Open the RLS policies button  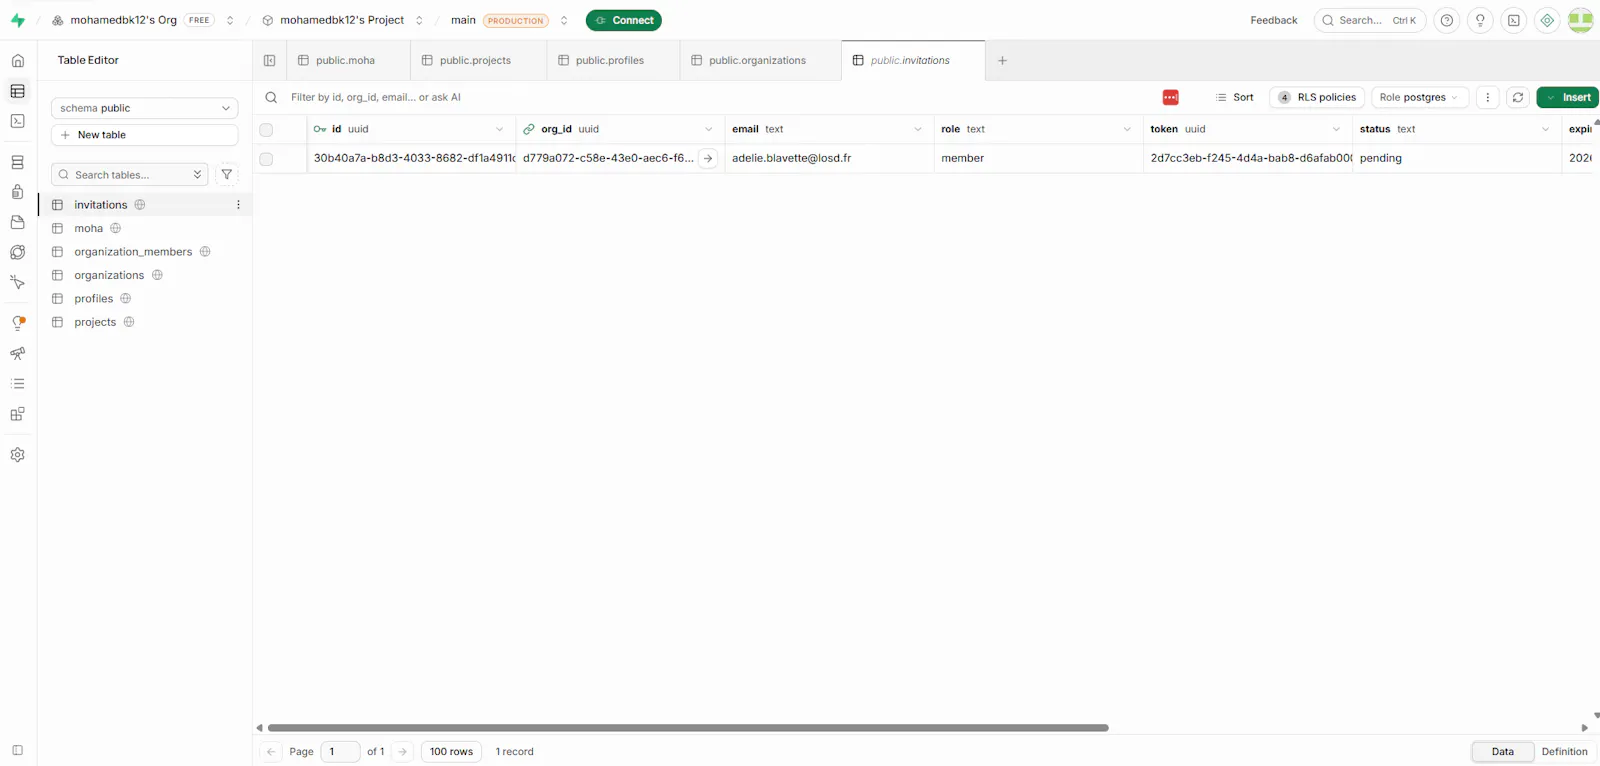tap(1317, 97)
